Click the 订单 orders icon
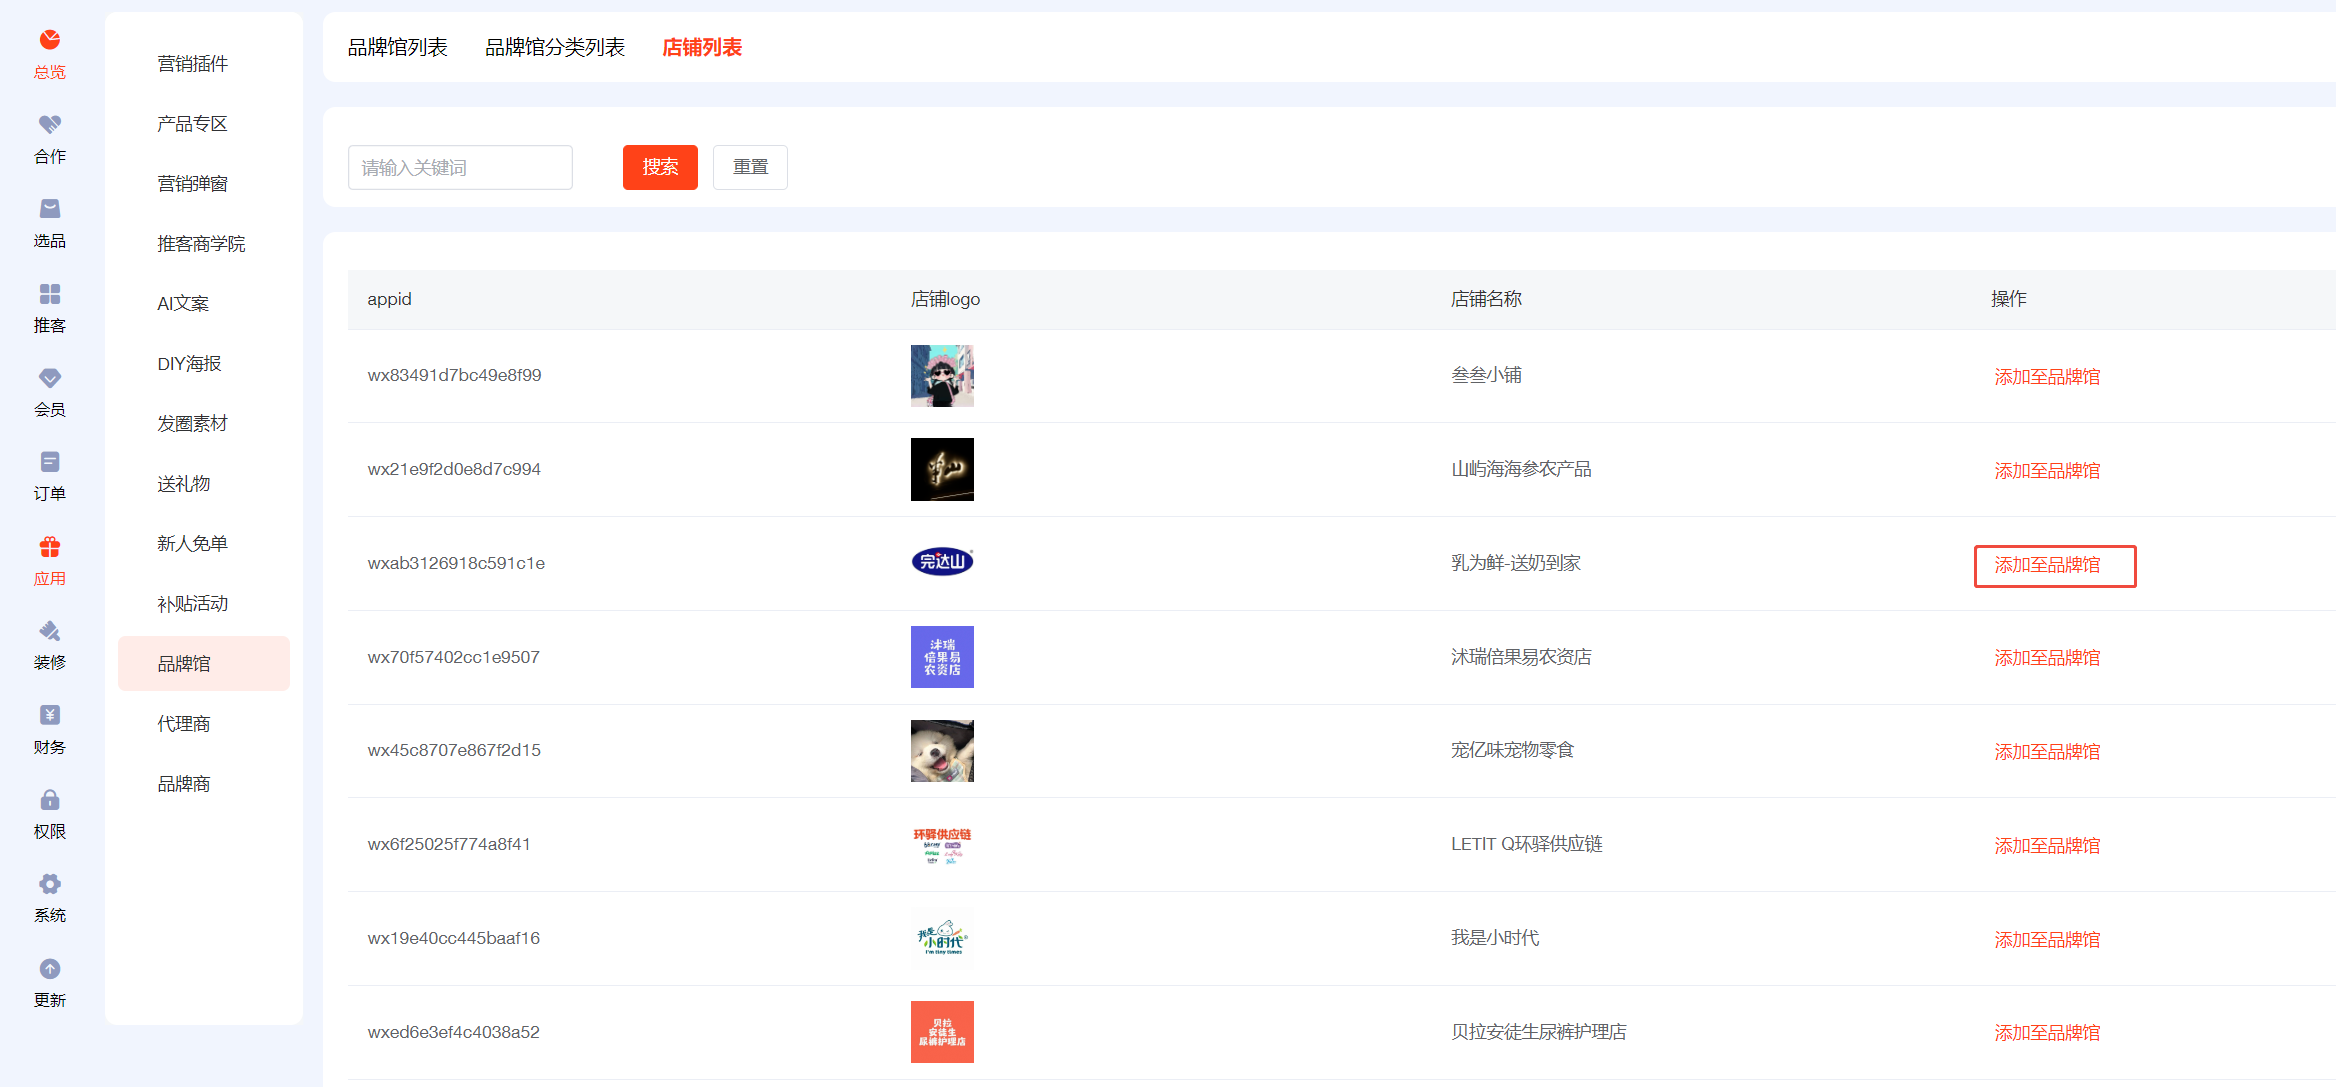This screenshot has width=2336, height=1087. click(x=50, y=462)
